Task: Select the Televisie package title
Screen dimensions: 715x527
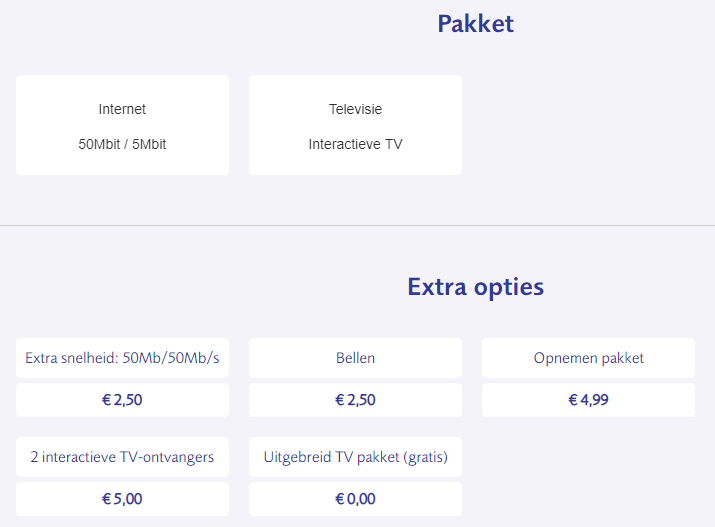Action: 355,109
